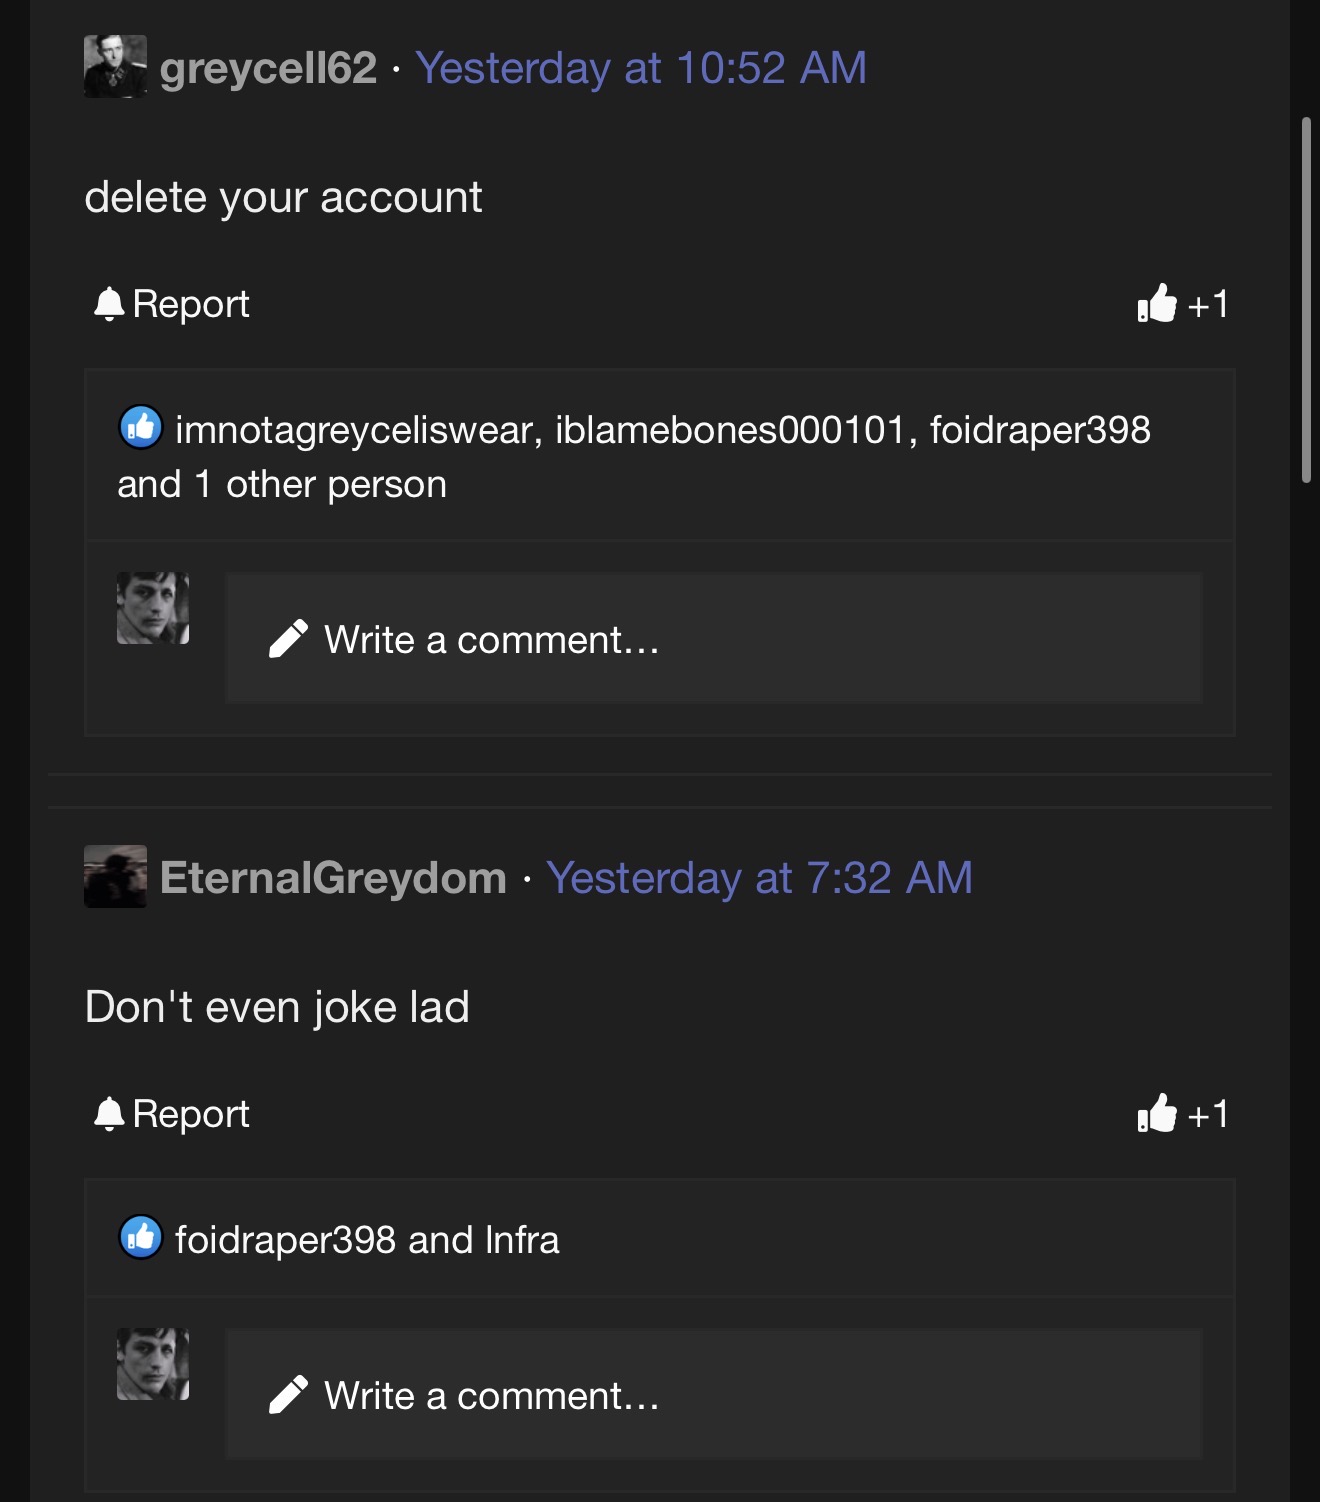This screenshot has height=1502, width=1320.
Task: Click bell icon to report greycell62's post
Action: tap(109, 303)
